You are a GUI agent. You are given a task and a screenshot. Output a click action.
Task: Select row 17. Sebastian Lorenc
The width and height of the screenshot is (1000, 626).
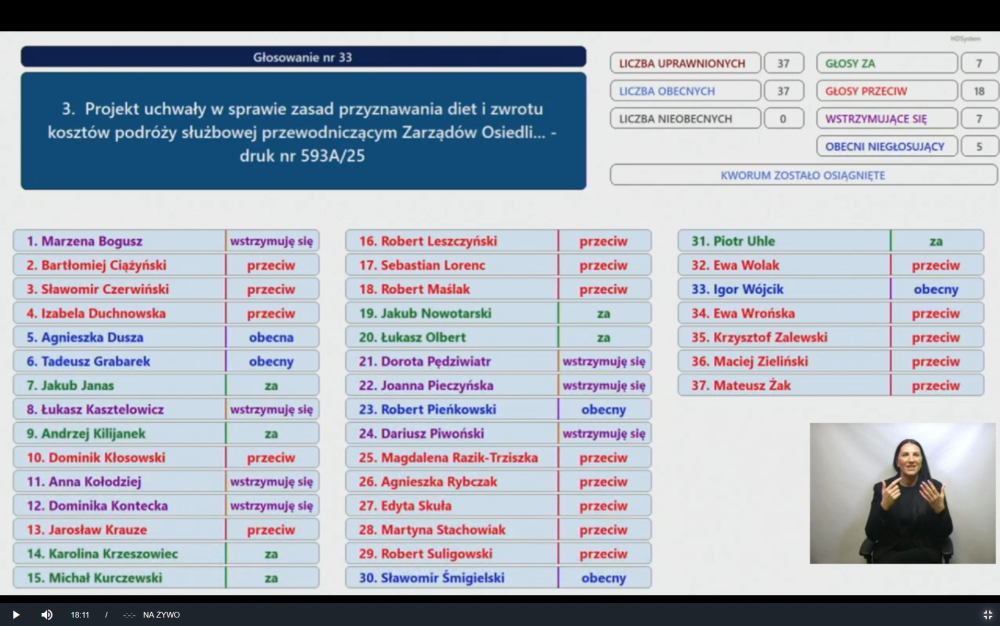pyautogui.click(x=498, y=265)
